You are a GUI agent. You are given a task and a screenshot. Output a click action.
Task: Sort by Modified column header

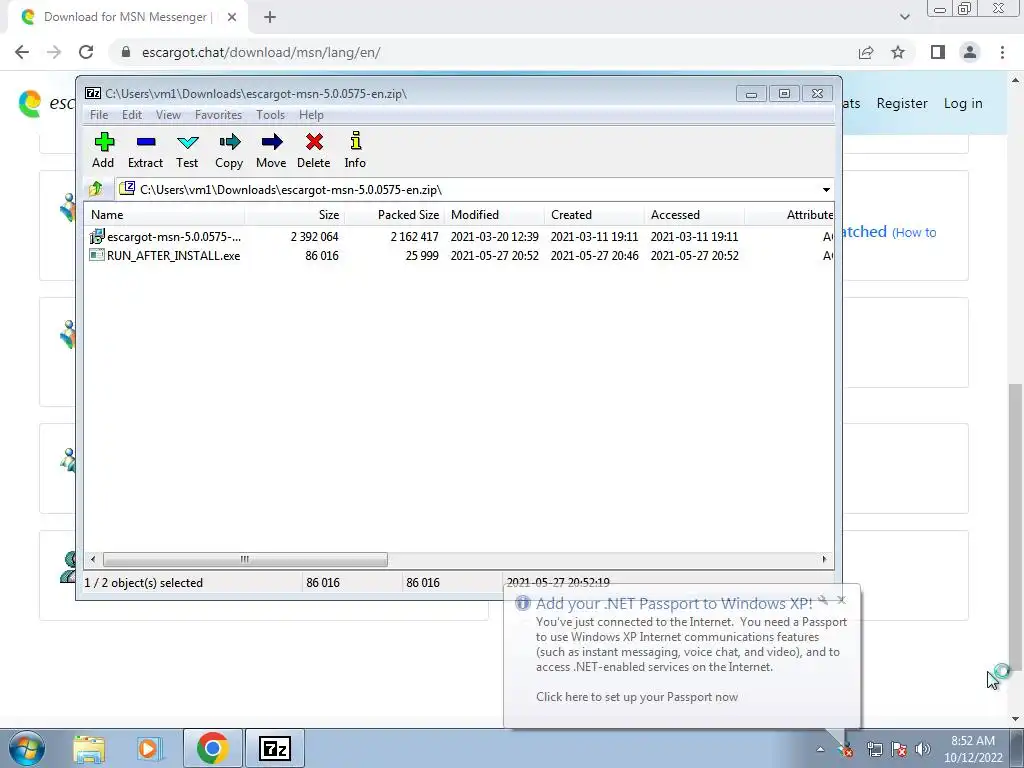tap(494, 215)
